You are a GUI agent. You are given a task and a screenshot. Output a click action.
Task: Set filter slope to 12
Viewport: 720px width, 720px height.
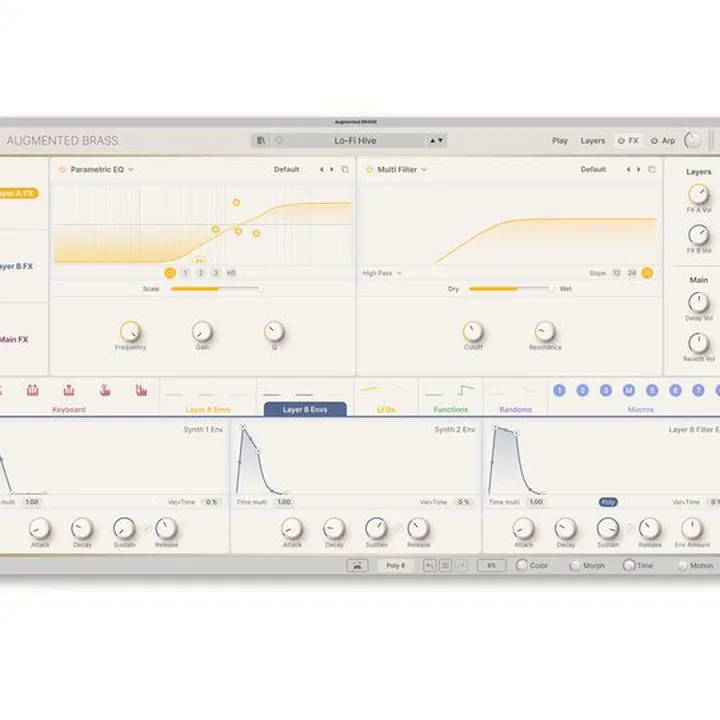(x=616, y=273)
